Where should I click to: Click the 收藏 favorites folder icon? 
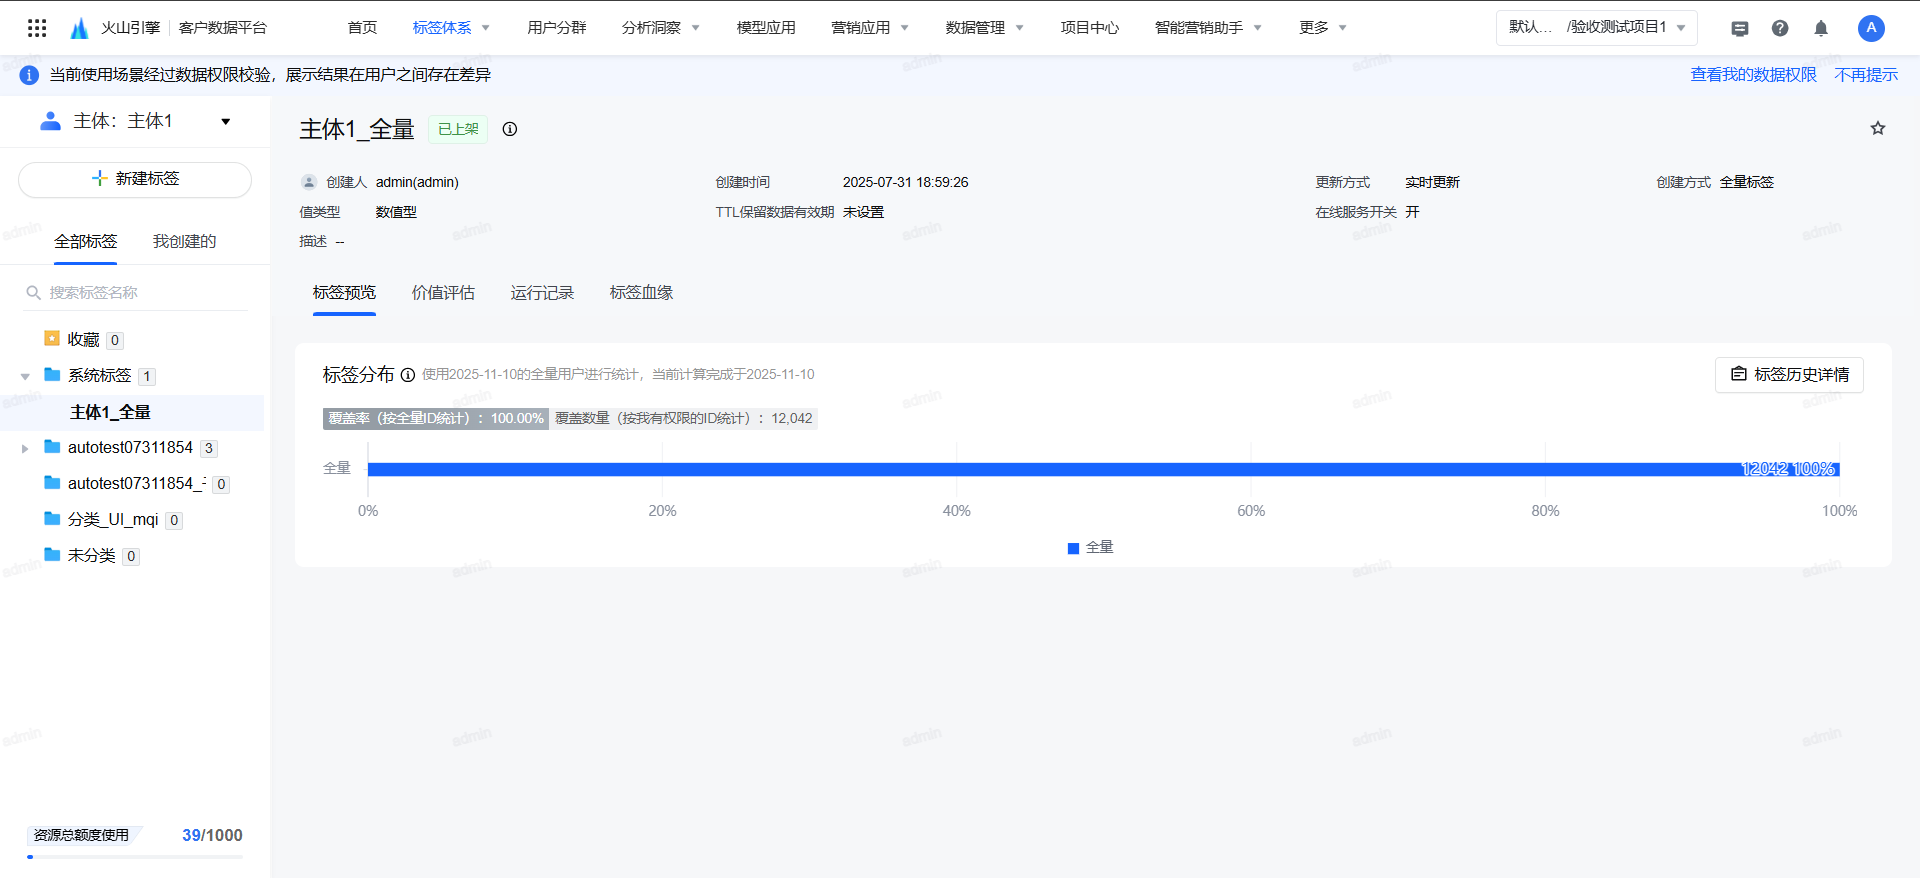coord(52,339)
